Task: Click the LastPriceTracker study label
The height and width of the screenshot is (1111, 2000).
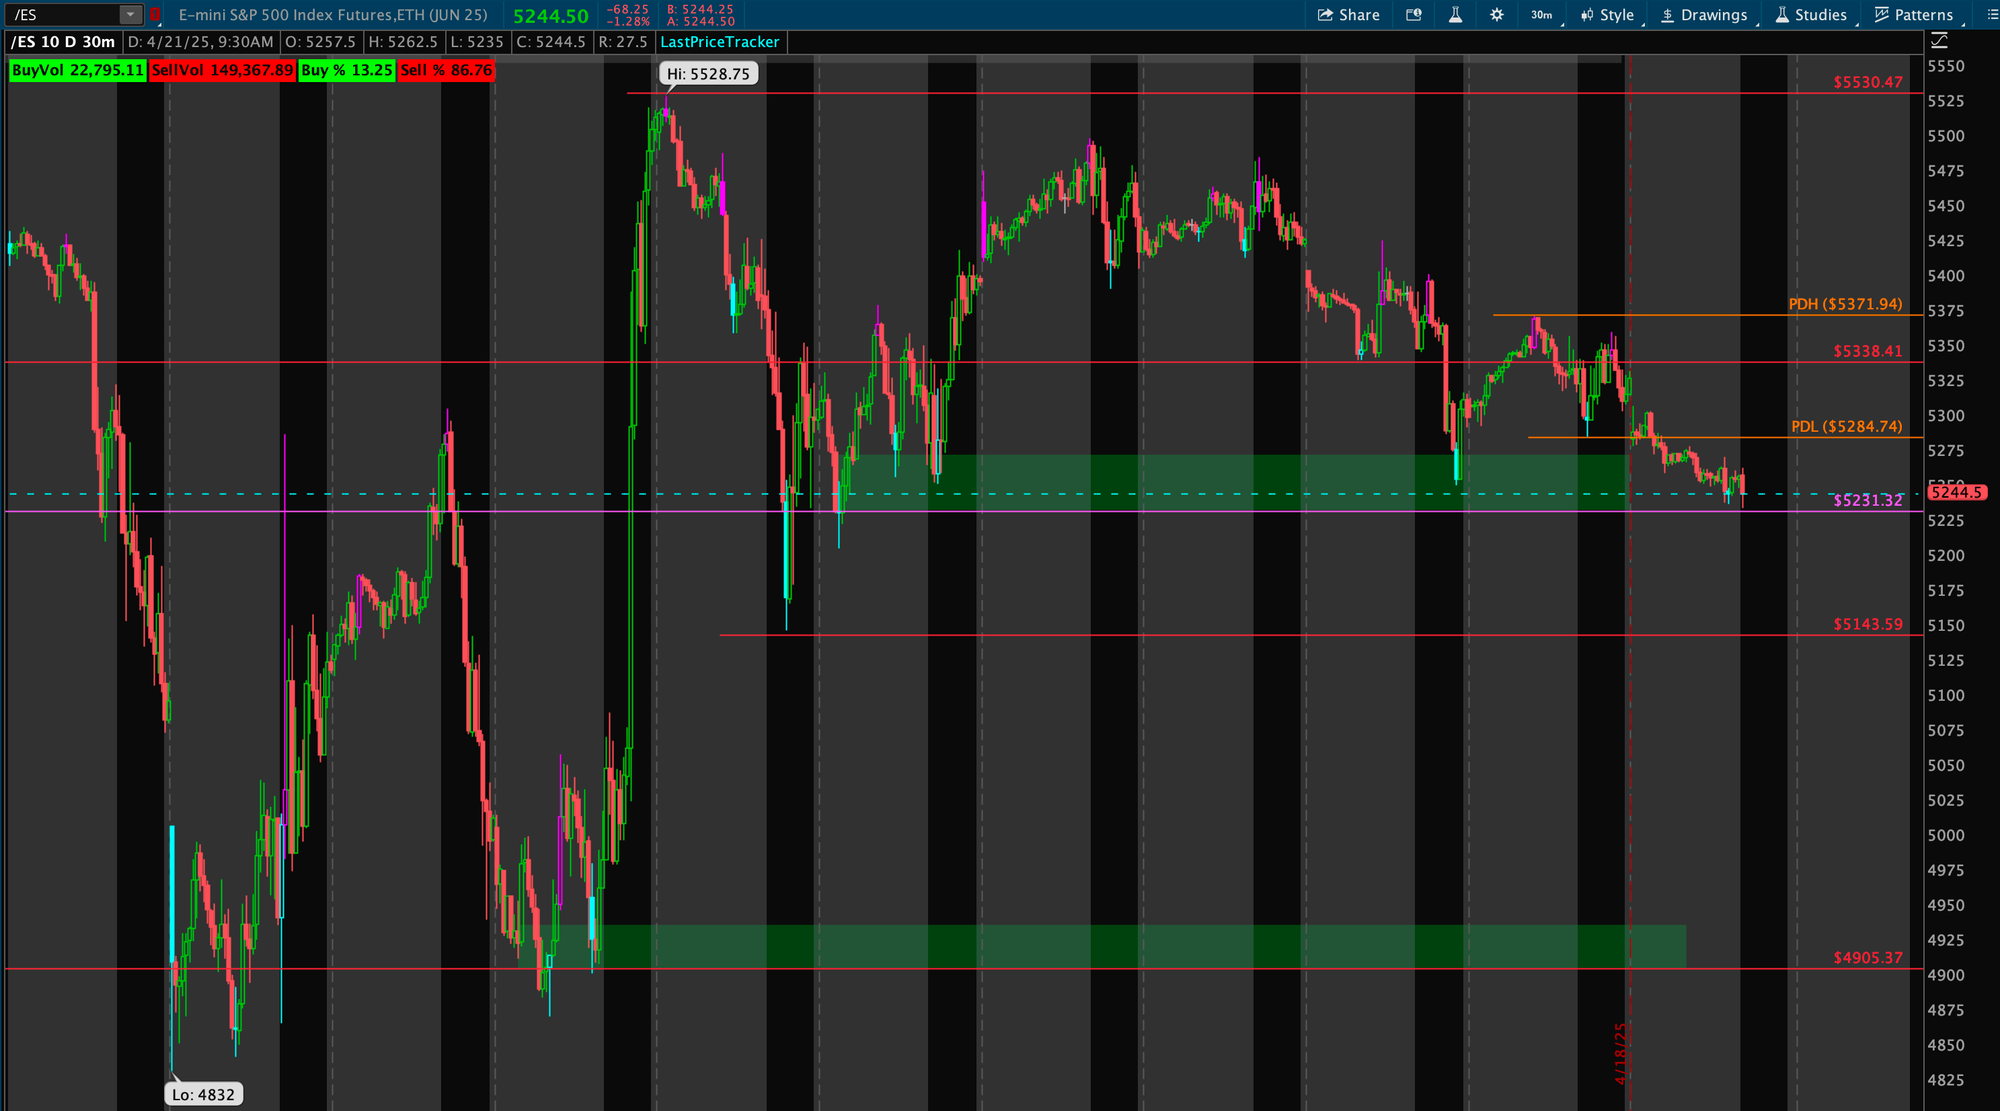Action: (719, 42)
